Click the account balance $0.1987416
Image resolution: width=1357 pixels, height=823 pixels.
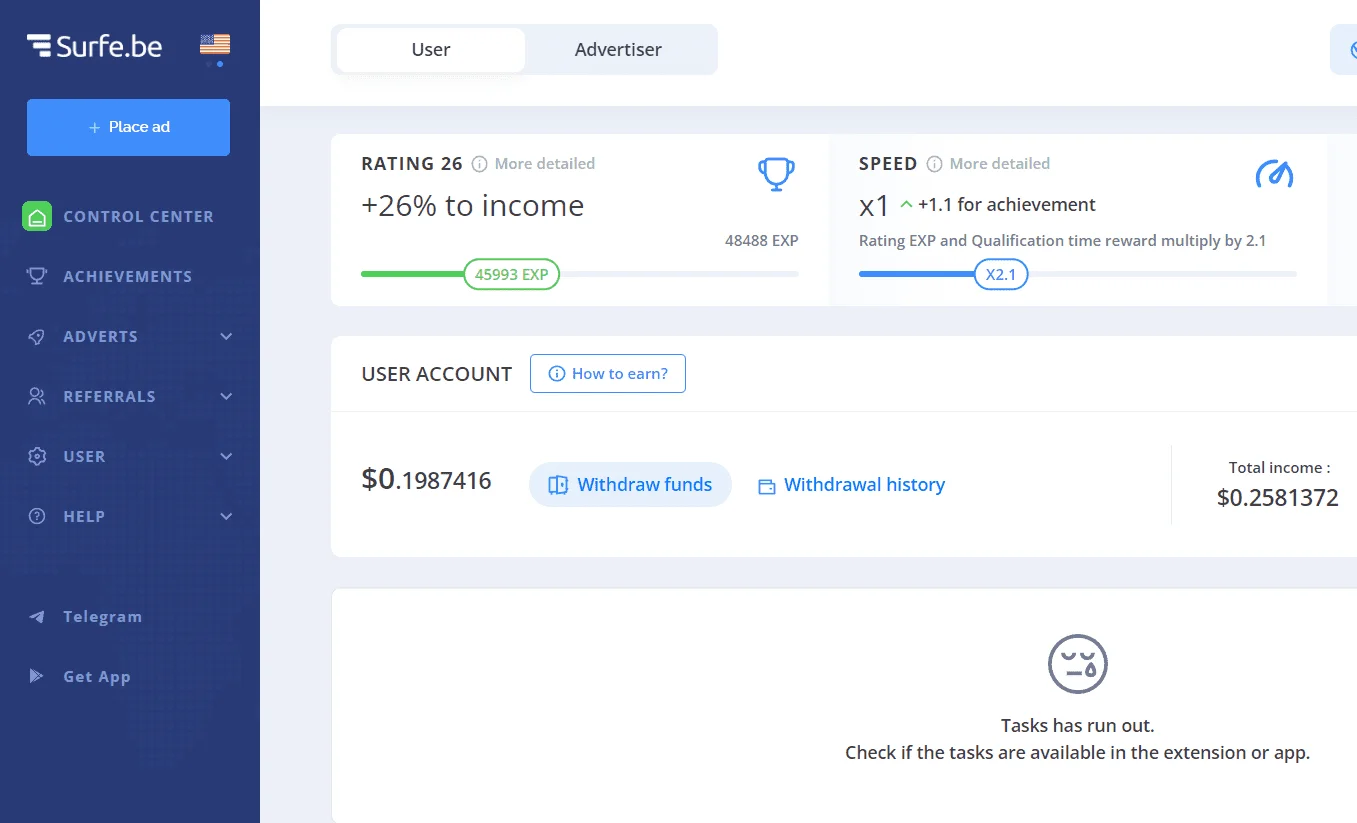tap(426, 480)
